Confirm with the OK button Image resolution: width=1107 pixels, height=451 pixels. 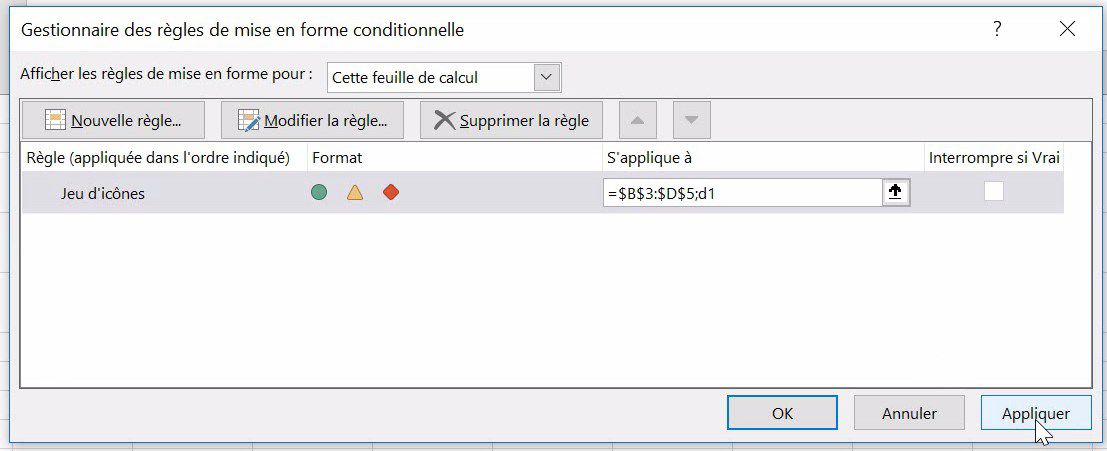[x=782, y=413]
